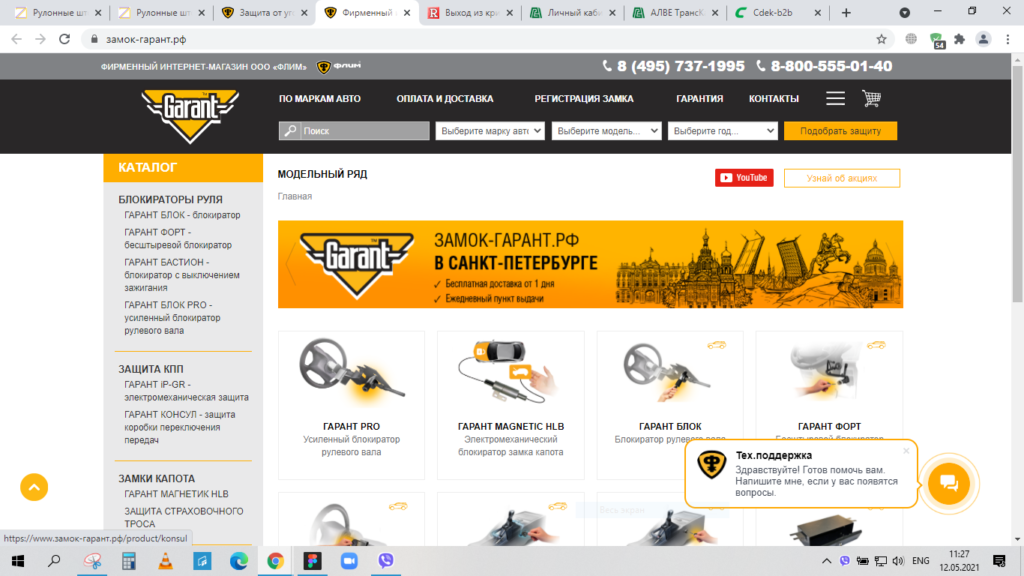
Task: Switch input language ENG indicator
Action: pyautogui.click(x=920, y=561)
